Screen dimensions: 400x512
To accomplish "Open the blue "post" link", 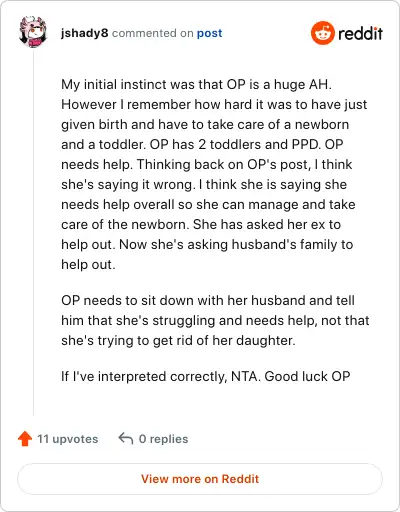I will [x=209, y=33].
